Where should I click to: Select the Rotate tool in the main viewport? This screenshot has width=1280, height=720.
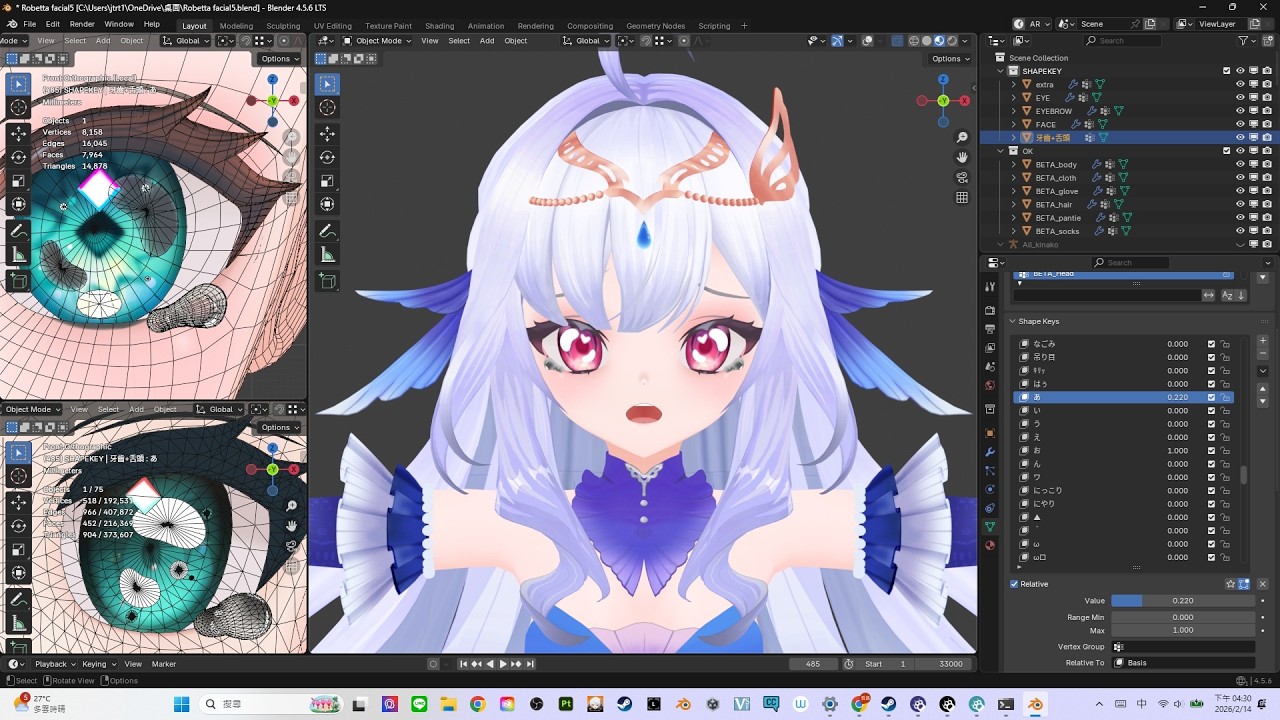(328, 157)
